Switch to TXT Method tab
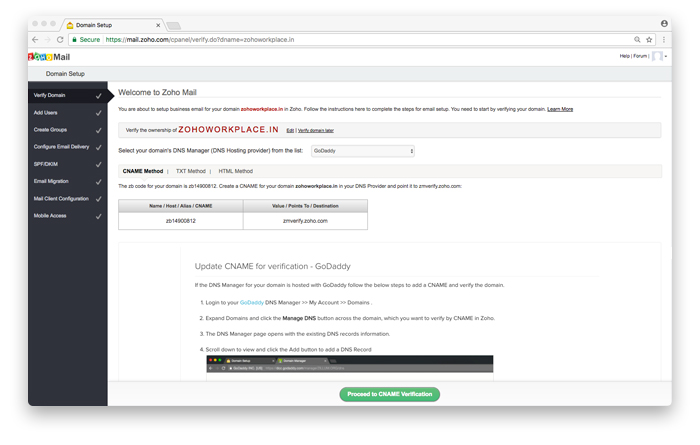This screenshot has width=700, height=445. (191, 171)
